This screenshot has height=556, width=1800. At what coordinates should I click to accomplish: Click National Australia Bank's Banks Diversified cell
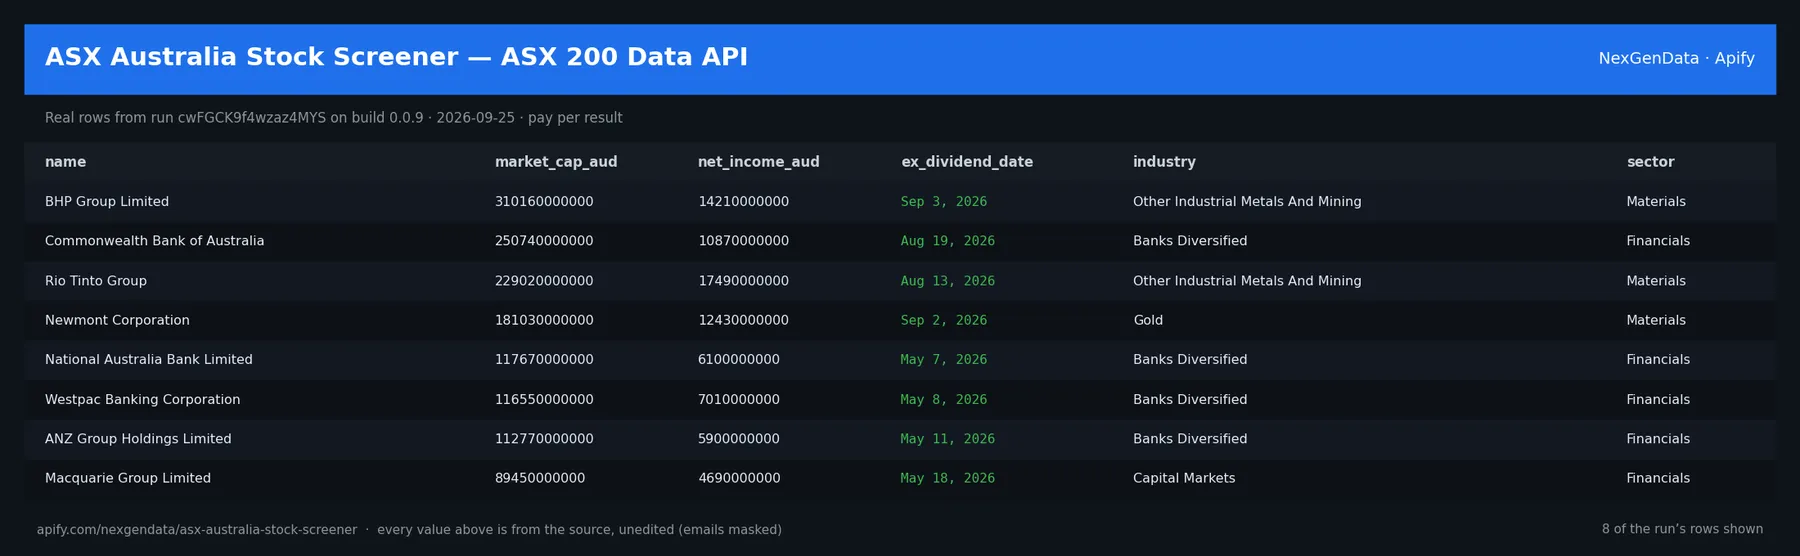pyautogui.click(x=1190, y=360)
